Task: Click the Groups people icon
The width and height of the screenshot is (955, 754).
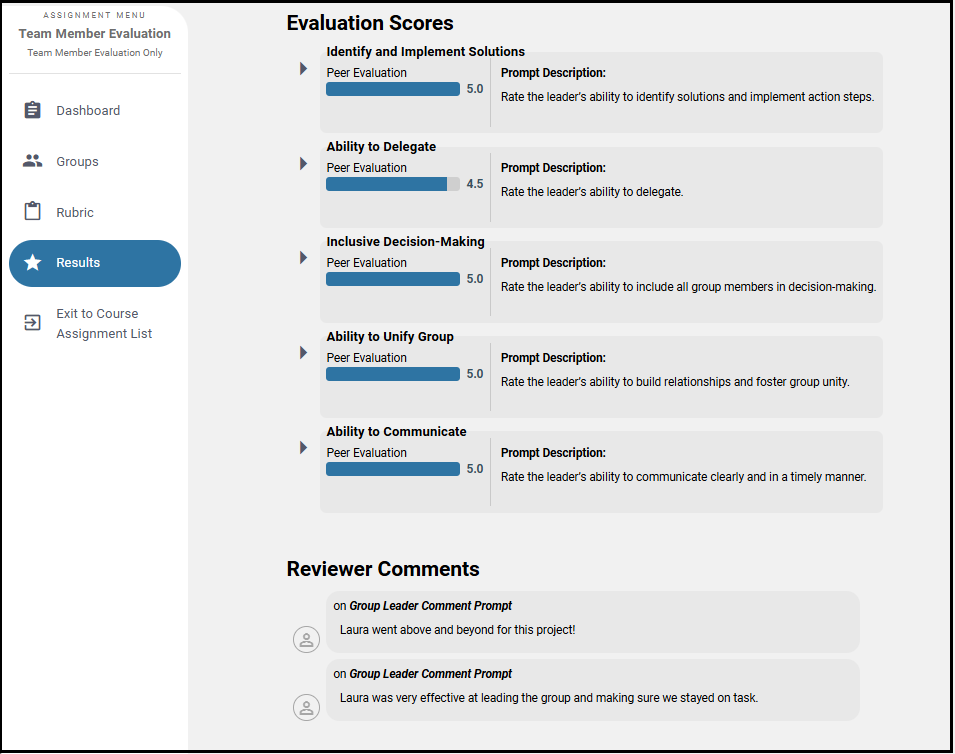Action: pos(33,161)
